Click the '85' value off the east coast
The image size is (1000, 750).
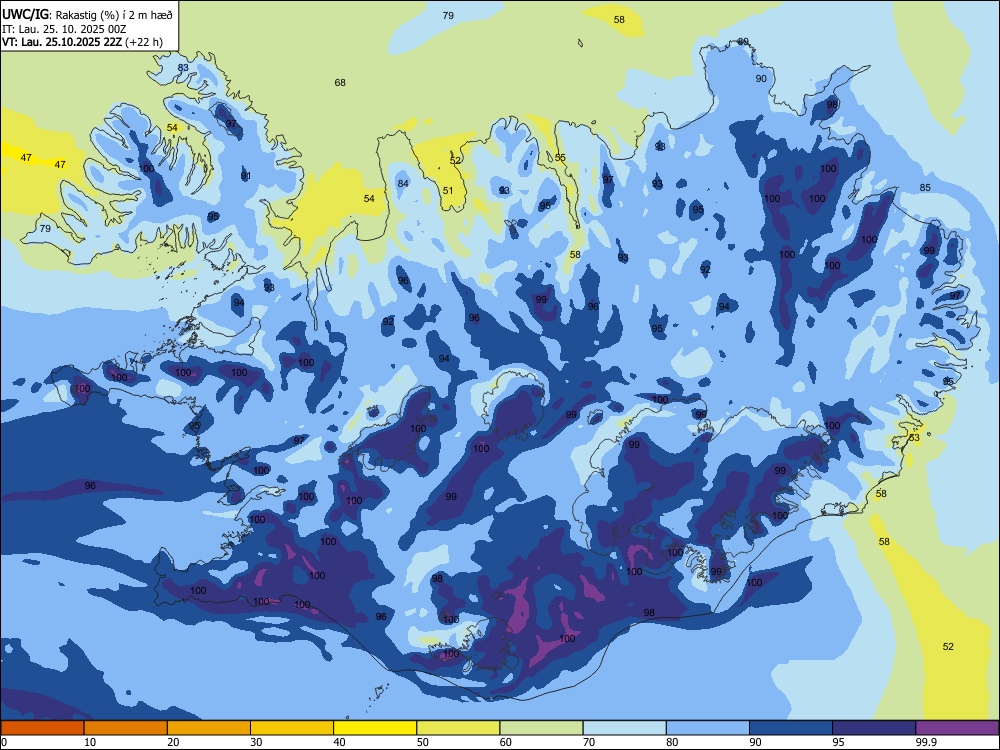tap(925, 188)
